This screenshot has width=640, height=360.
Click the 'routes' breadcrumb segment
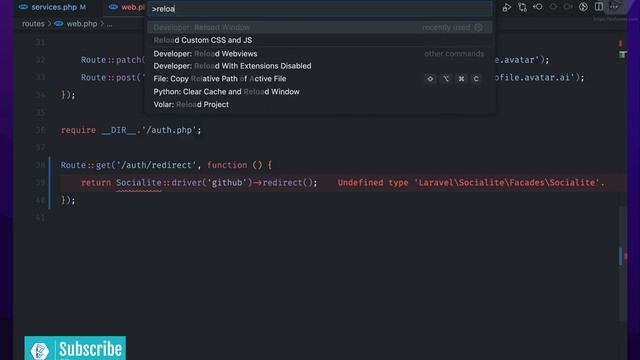click(33, 24)
